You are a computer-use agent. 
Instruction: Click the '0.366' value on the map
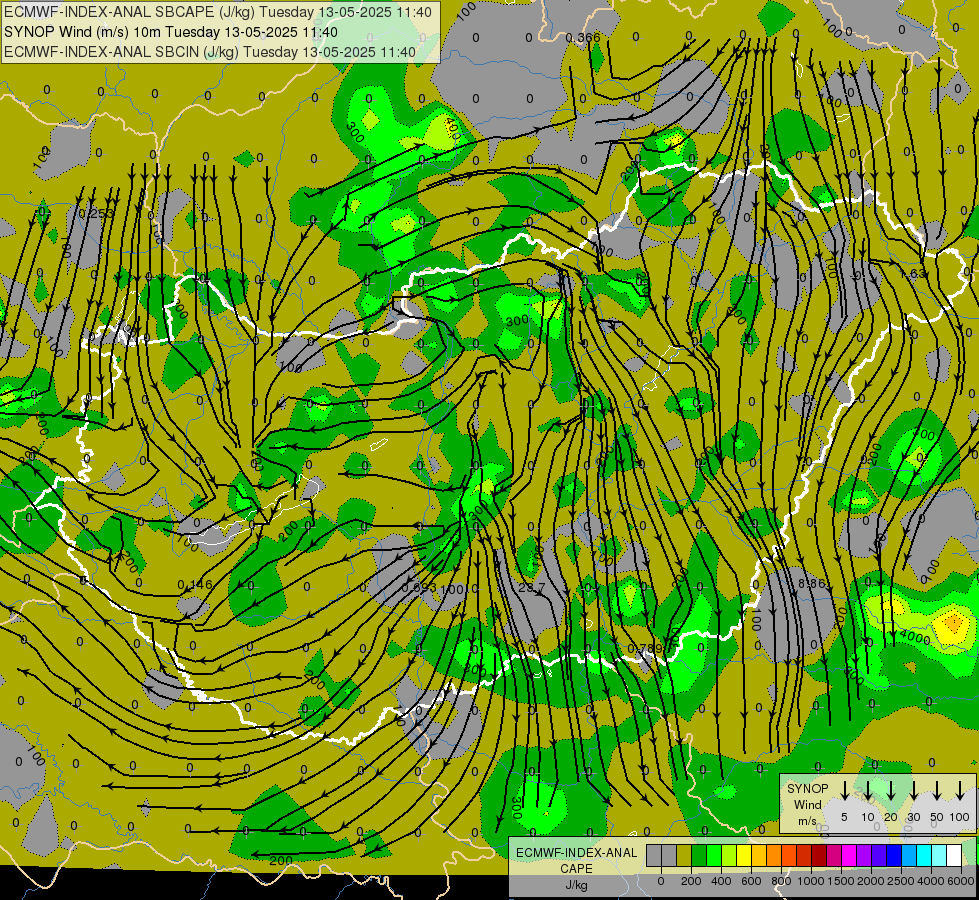[x=583, y=38]
